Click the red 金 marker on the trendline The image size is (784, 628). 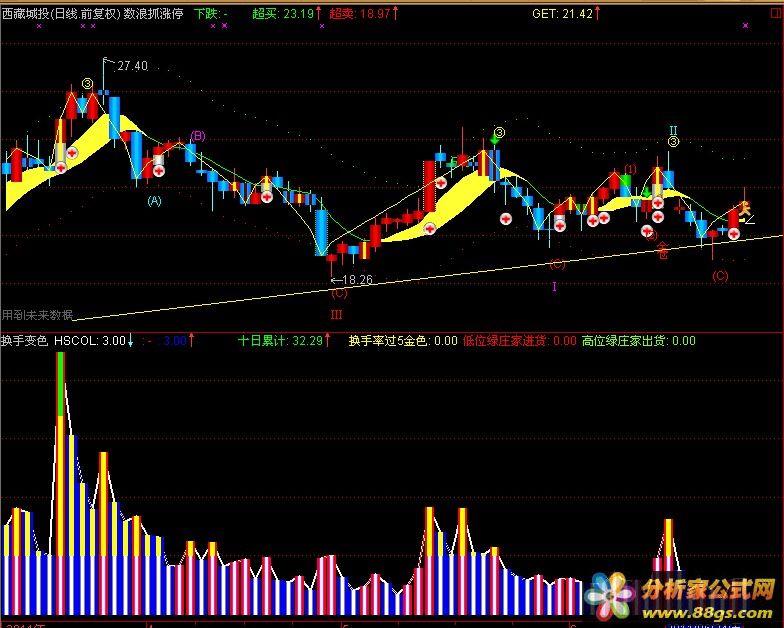(x=663, y=250)
